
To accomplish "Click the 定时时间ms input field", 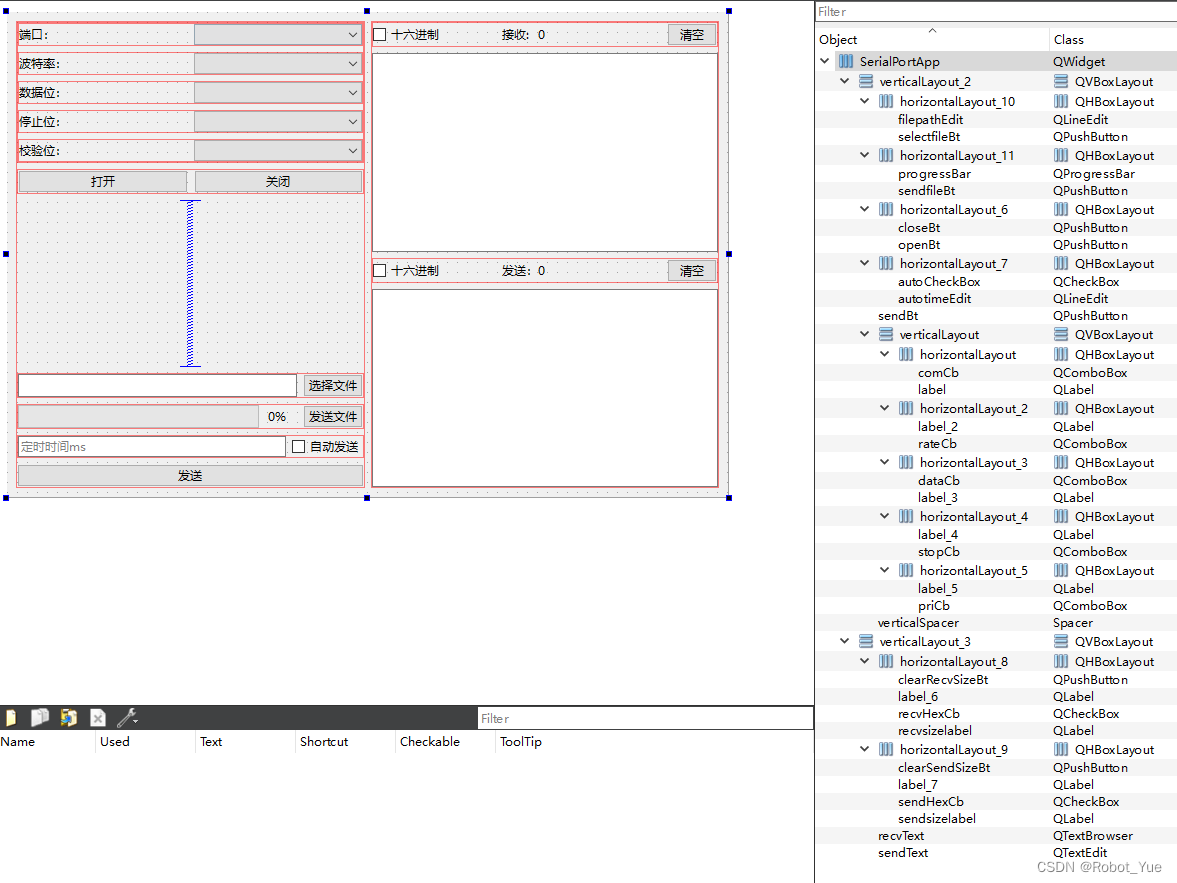I will pos(152,447).
